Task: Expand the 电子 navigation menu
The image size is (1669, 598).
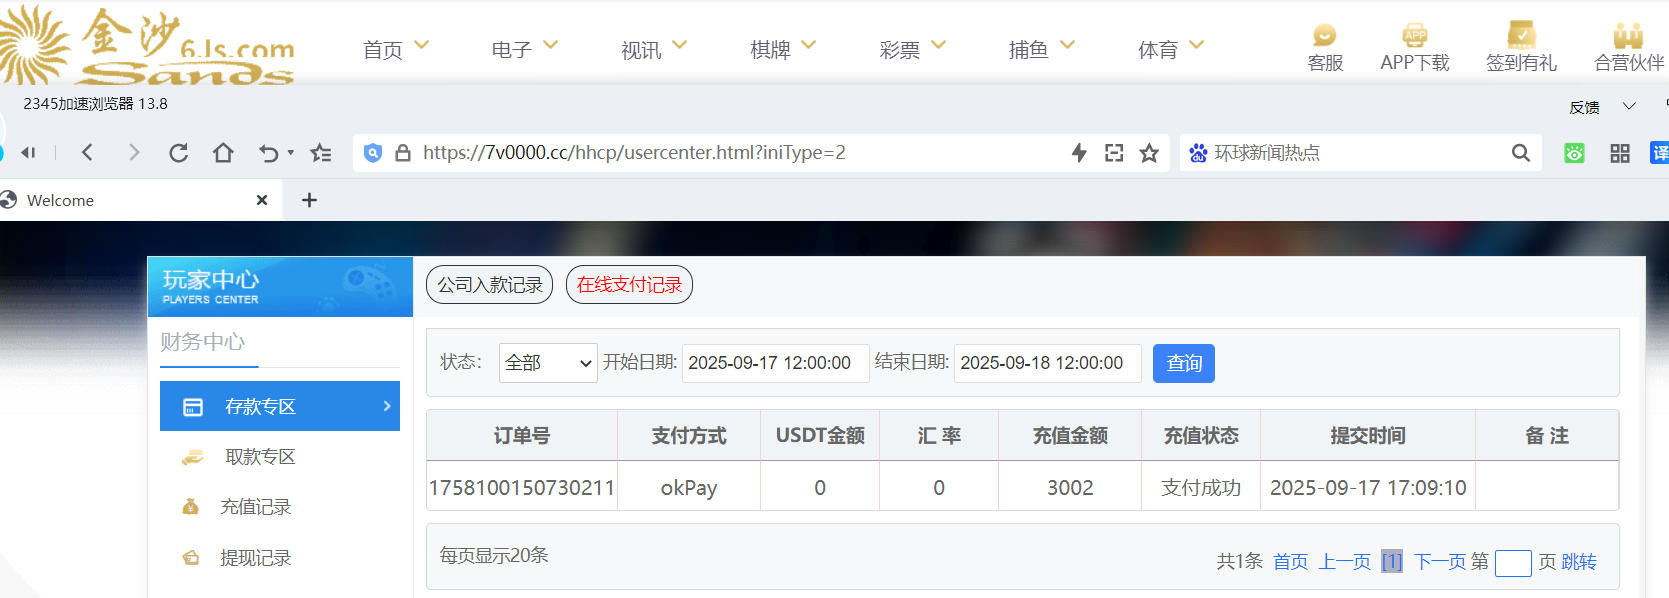Action: click(x=524, y=49)
